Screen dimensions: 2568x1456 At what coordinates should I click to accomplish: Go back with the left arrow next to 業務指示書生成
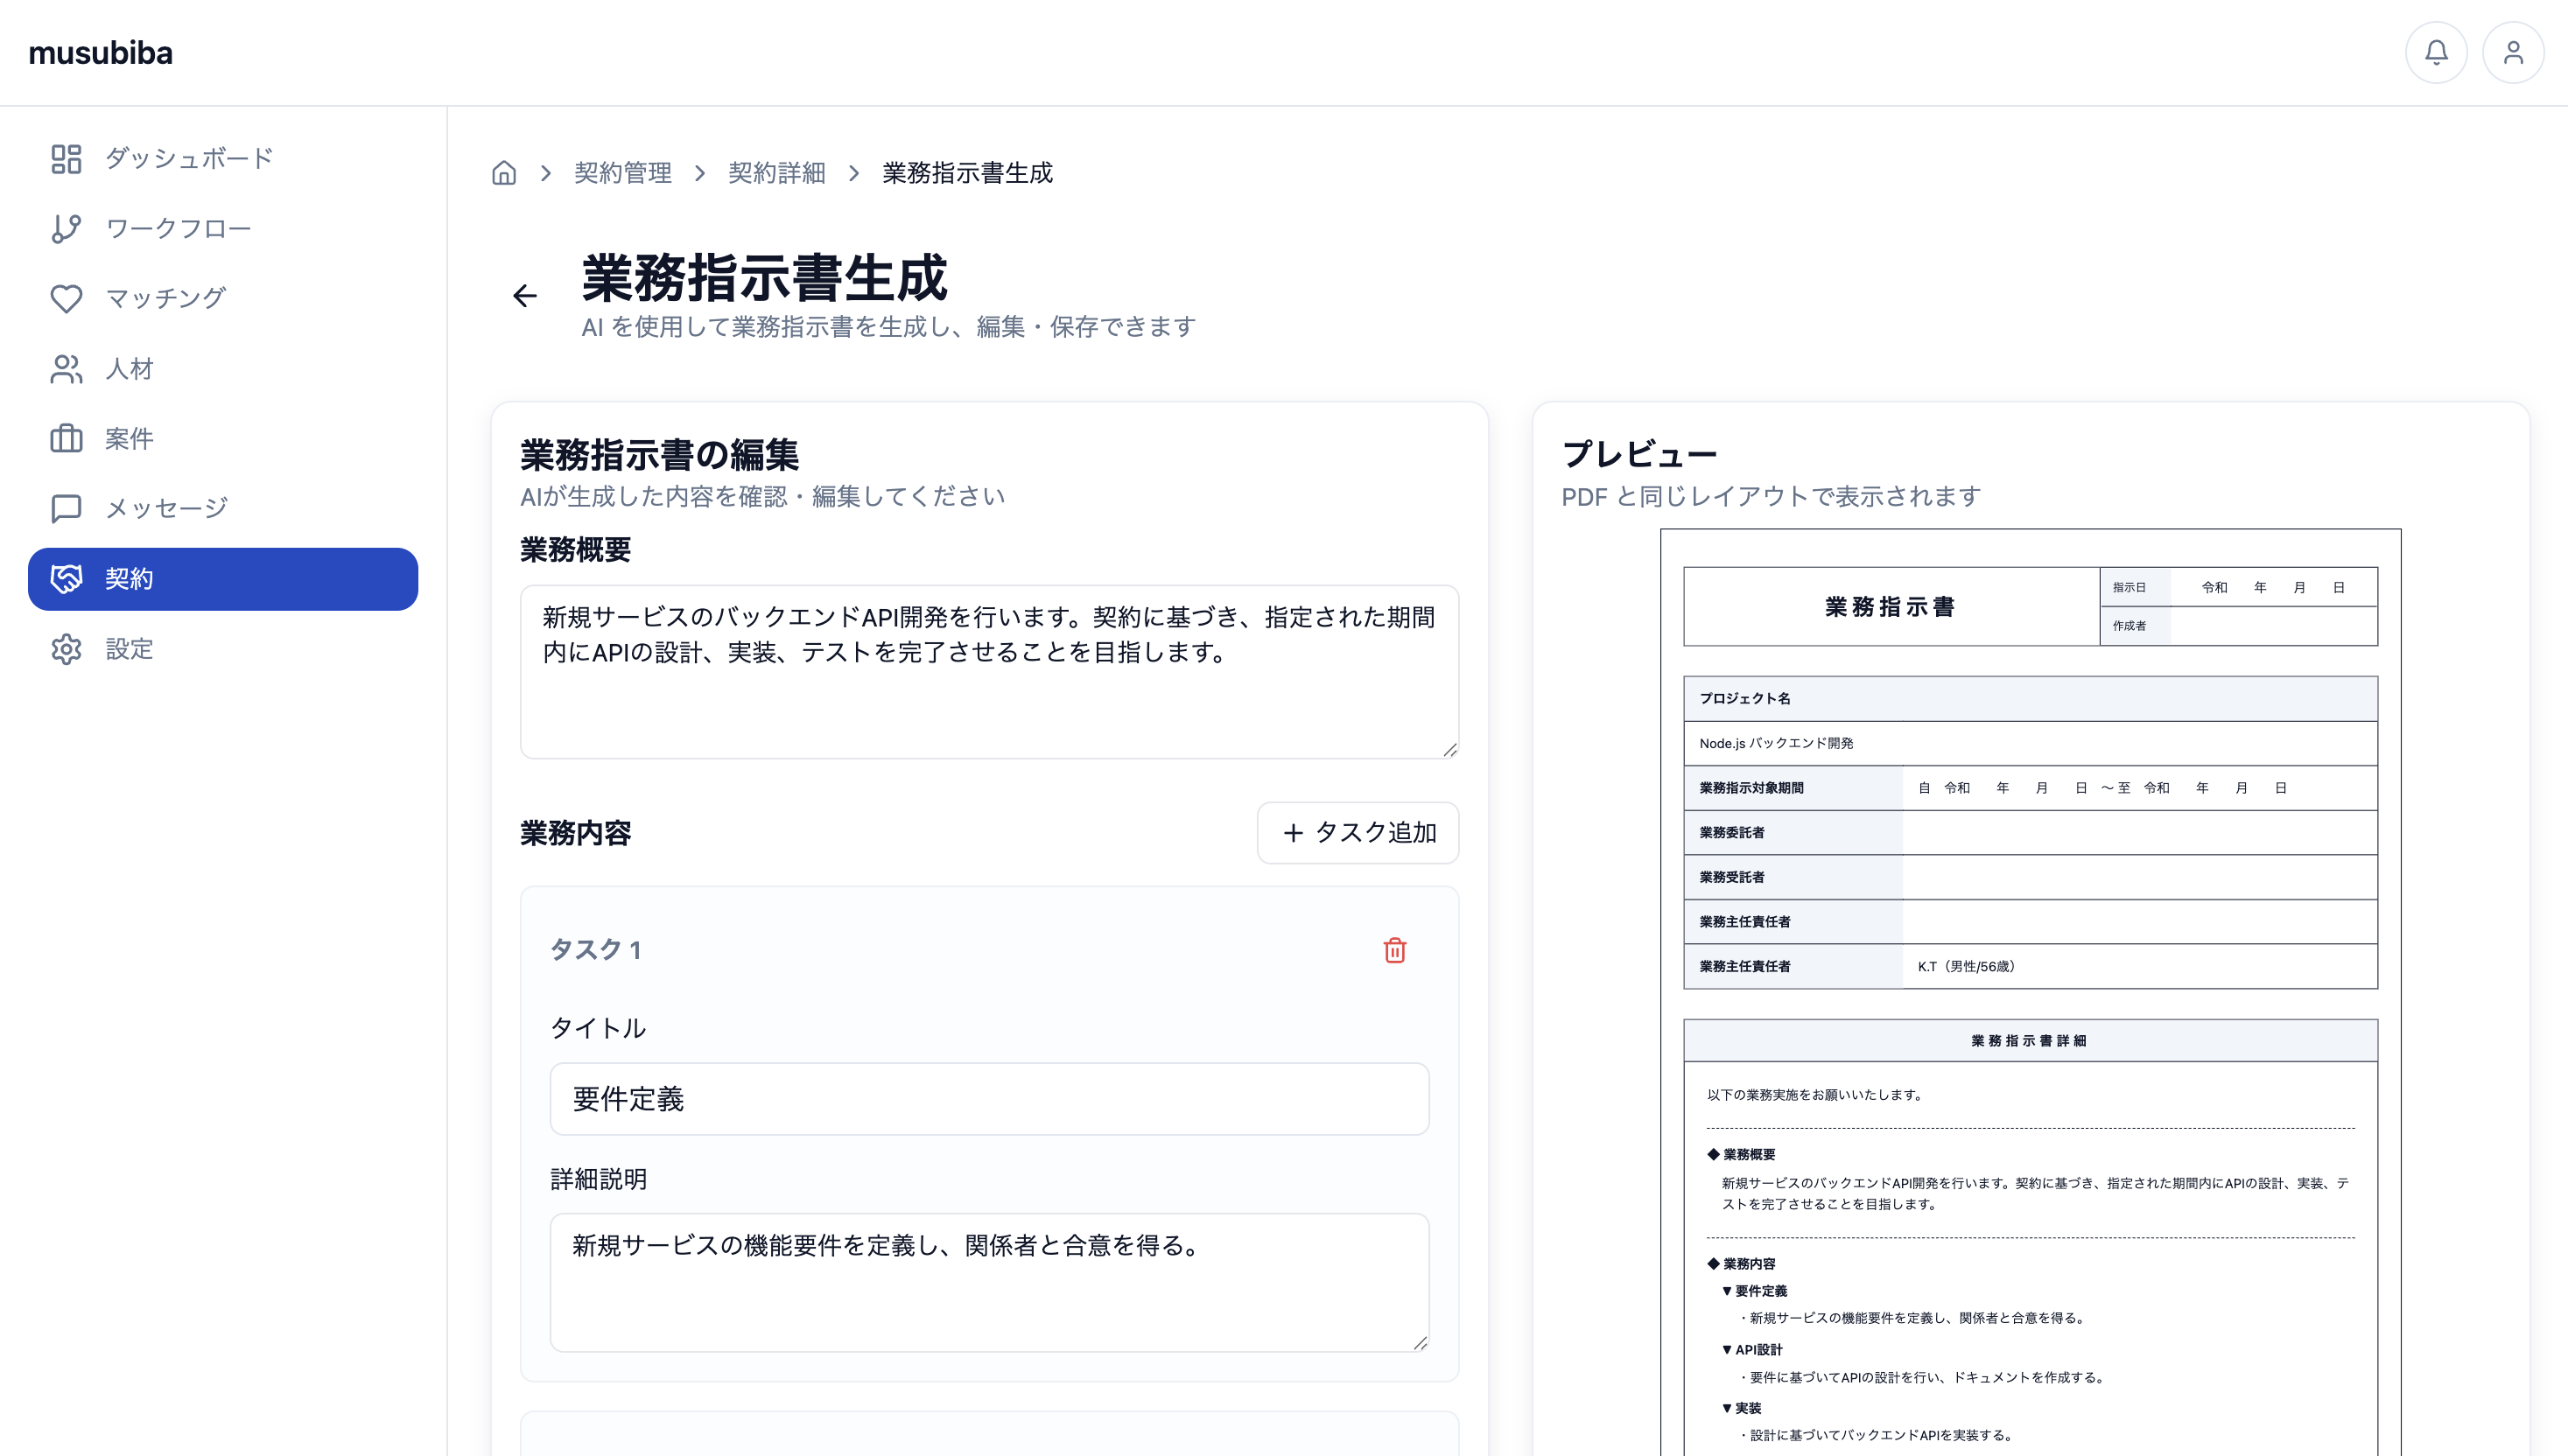point(523,295)
